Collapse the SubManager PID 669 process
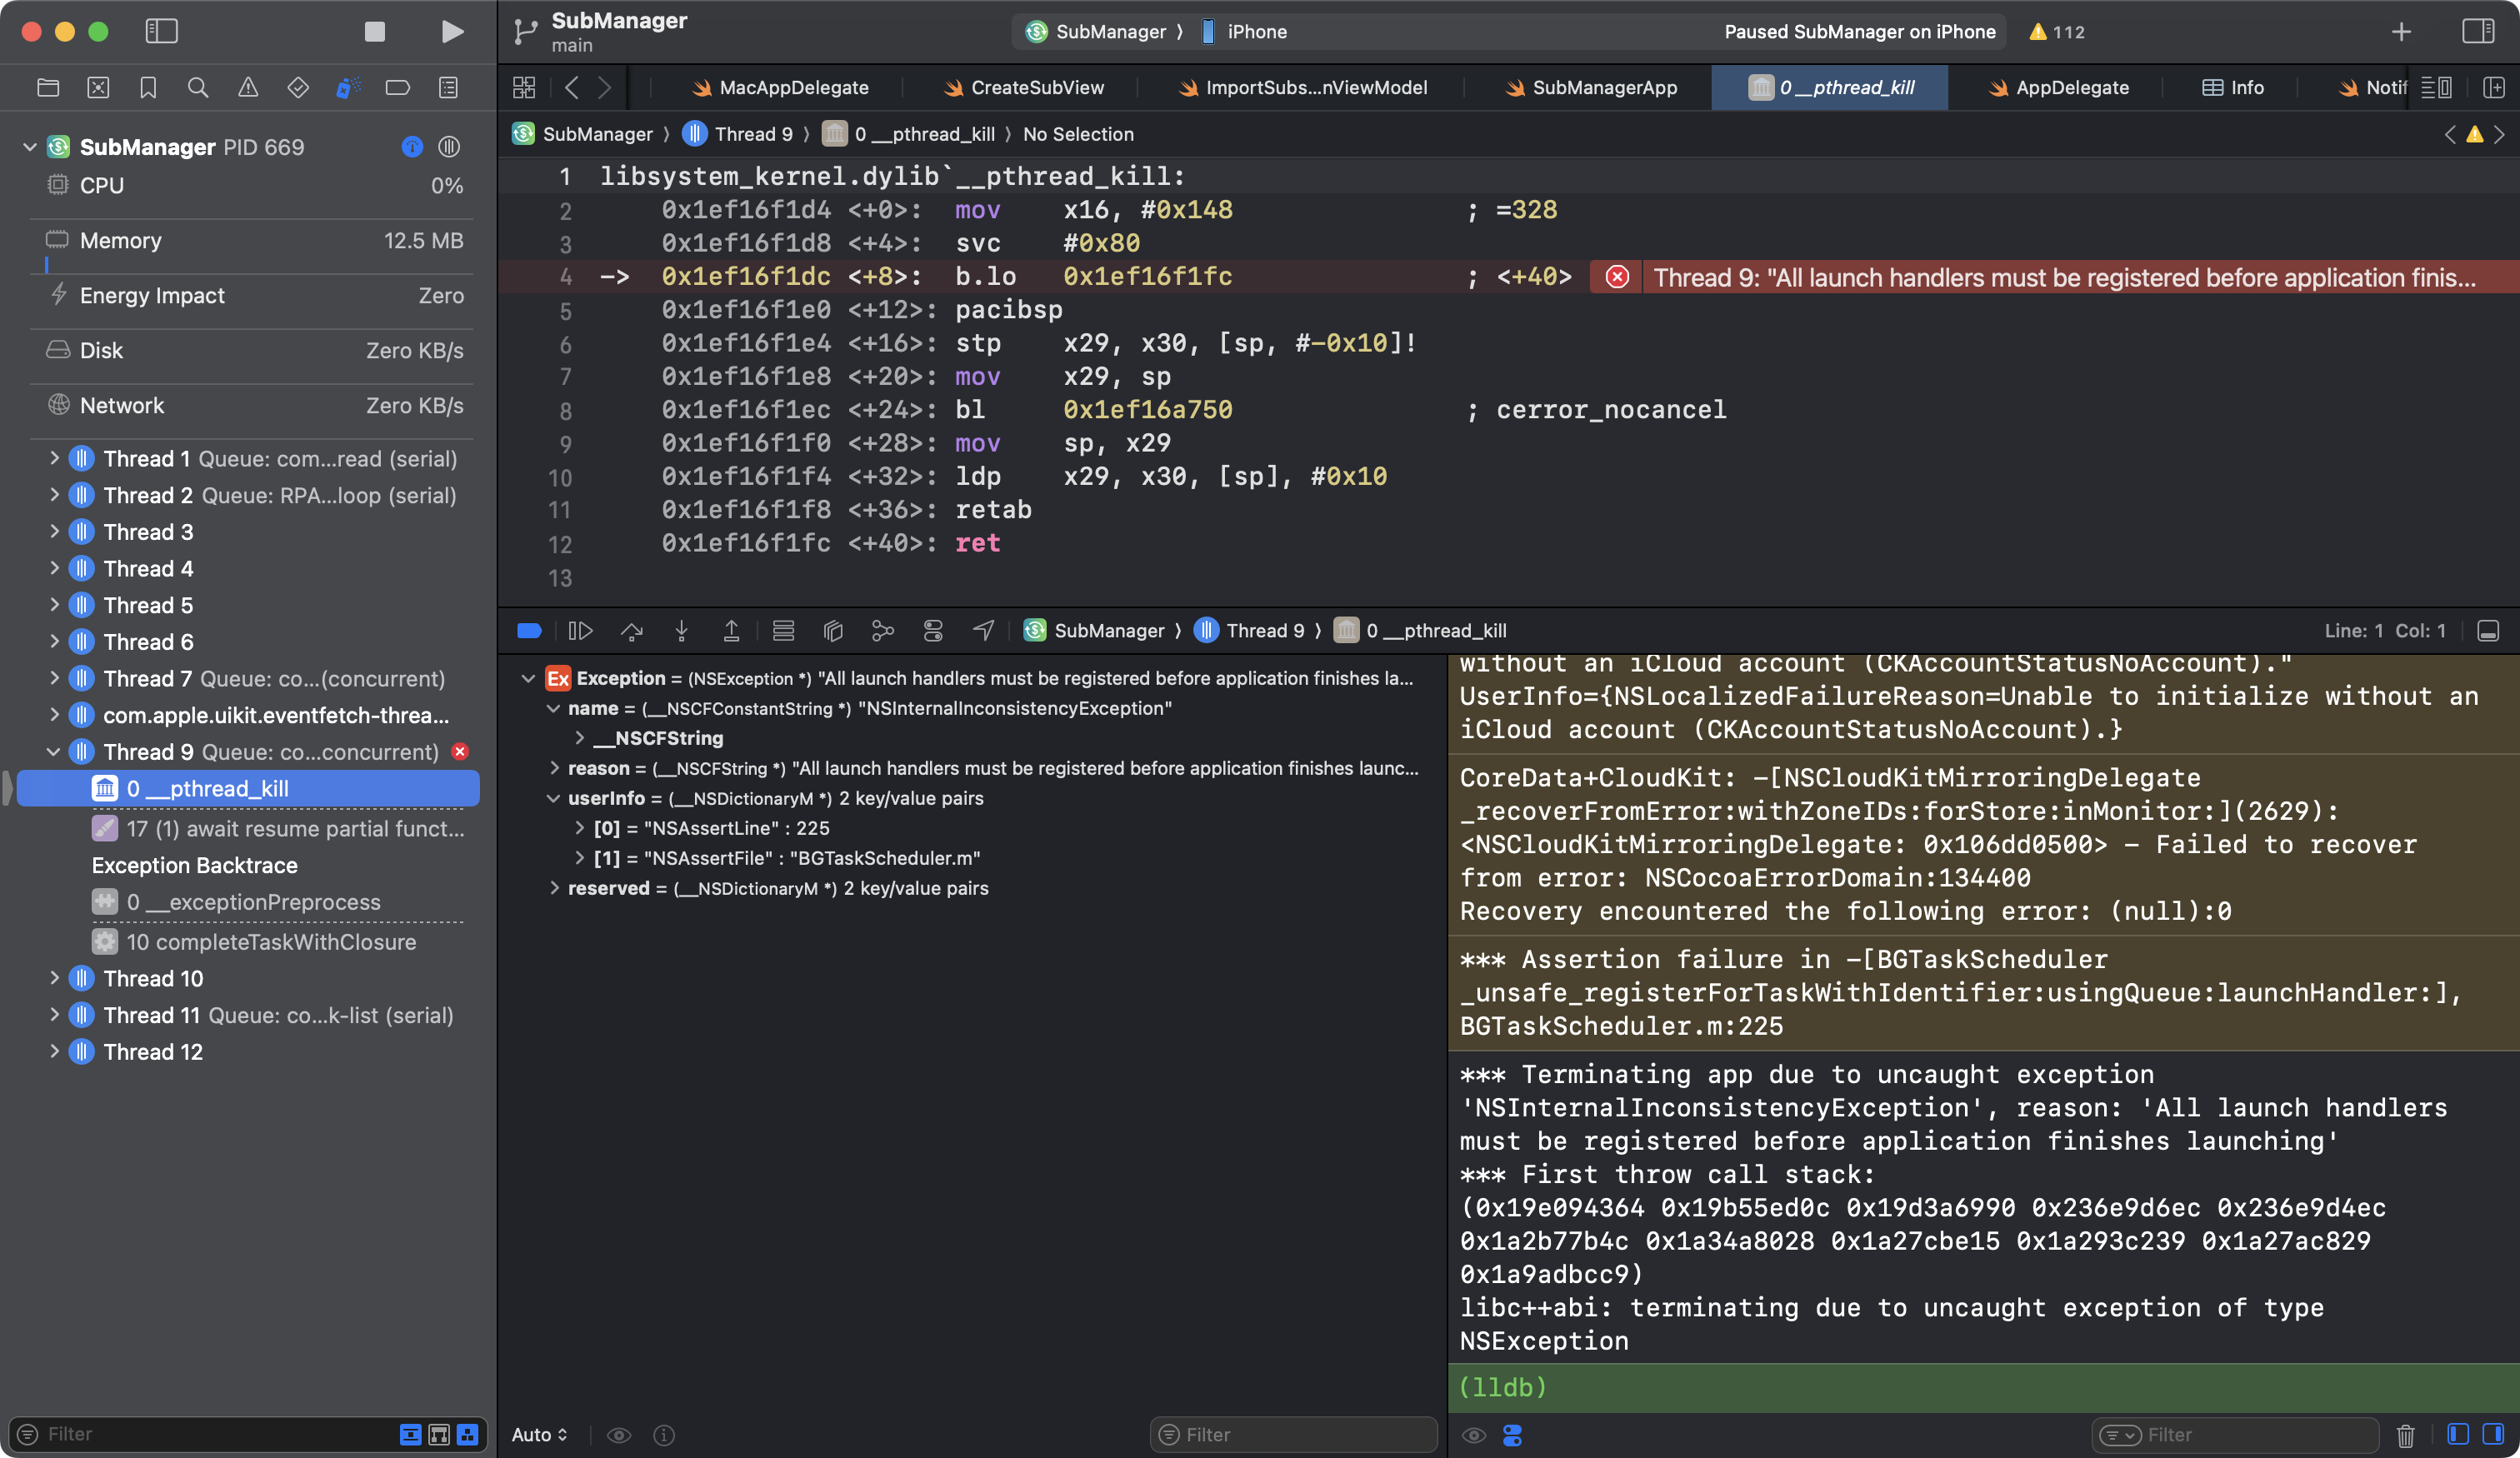Image resolution: width=2520 pixels, height=1458 pixels. click(x=30, y=147)
